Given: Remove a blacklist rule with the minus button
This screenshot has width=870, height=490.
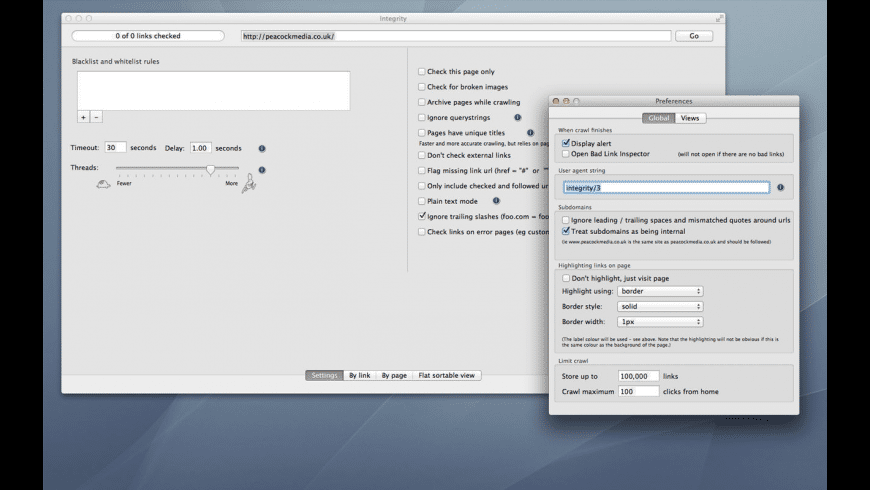Looking at the screenshot, I should click(x=96, y=117).
